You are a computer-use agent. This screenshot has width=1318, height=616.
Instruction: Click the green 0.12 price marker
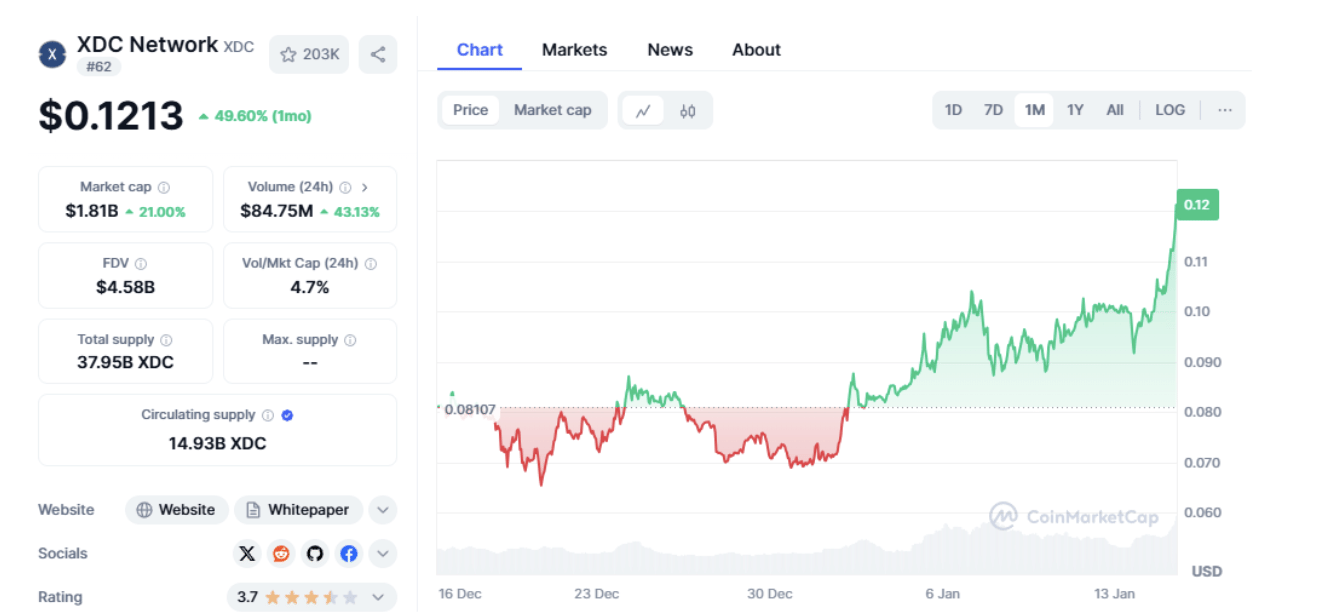1197,205
